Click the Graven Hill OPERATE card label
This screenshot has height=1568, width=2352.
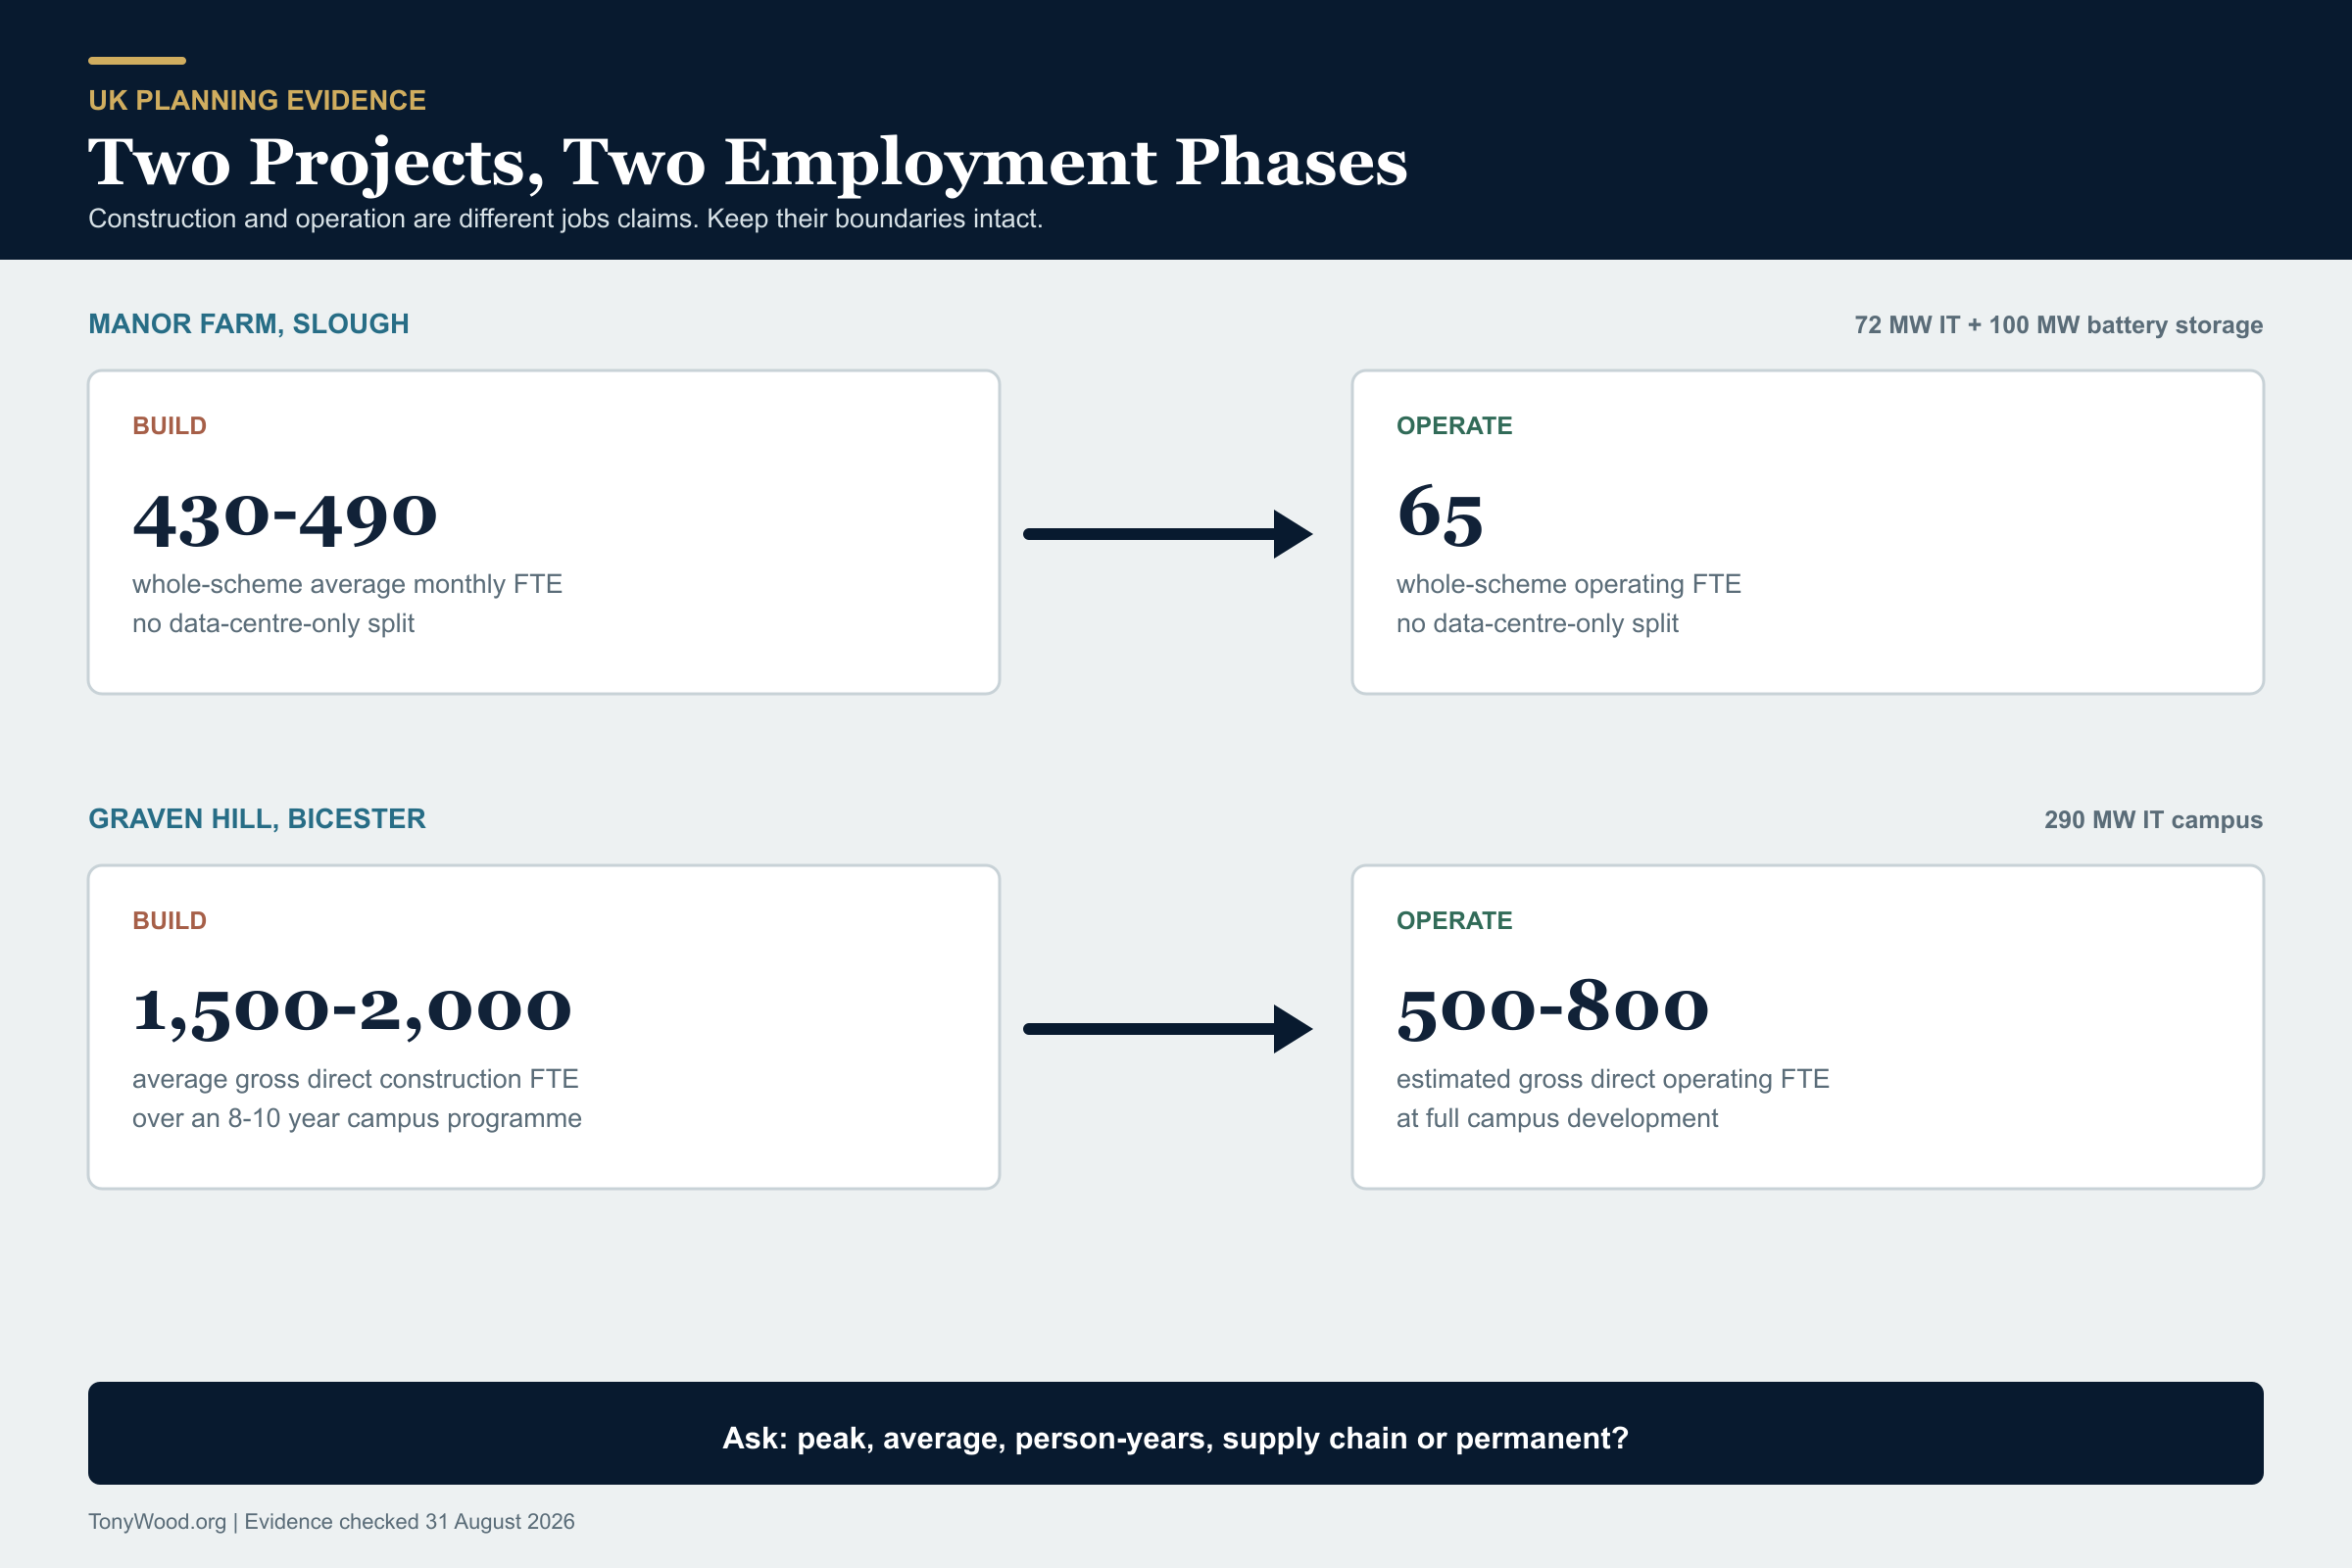pos(1454,921)
